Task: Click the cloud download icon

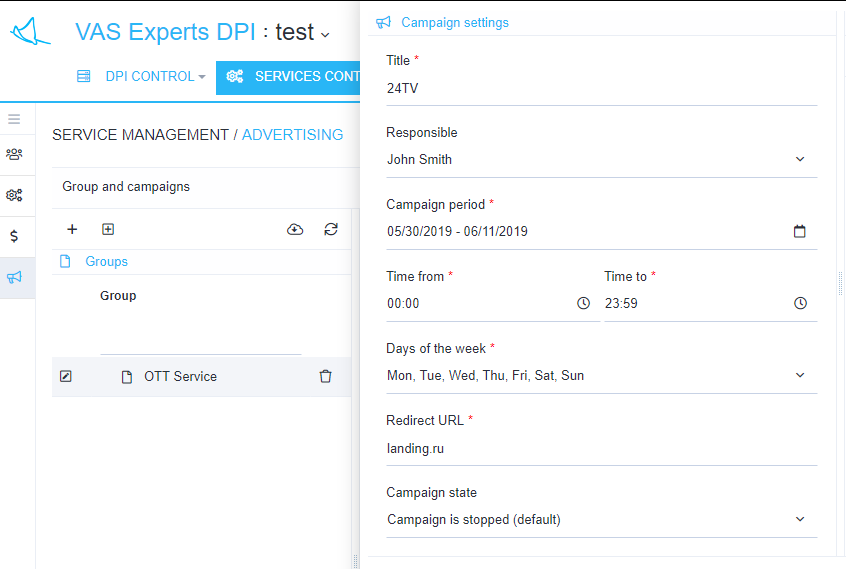Action: click(x=295, y=229)
